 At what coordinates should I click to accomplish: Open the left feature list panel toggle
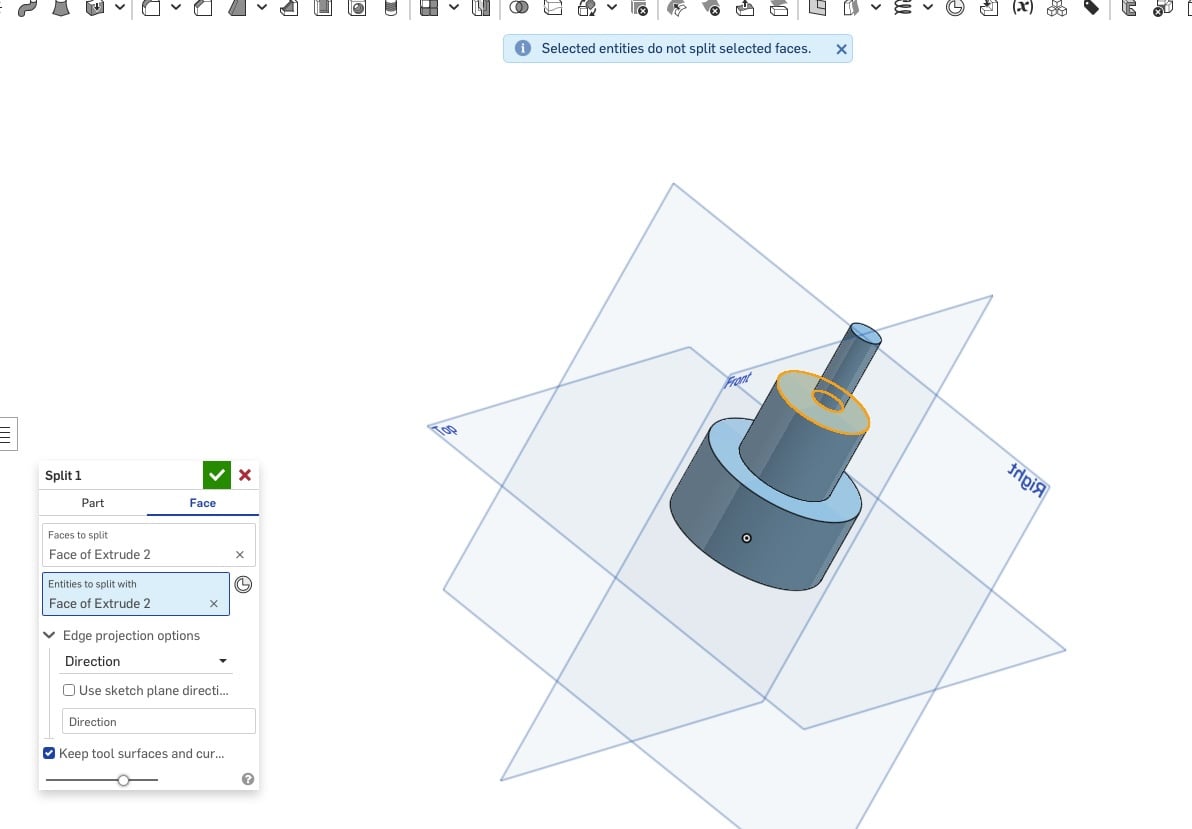(6, 434)
